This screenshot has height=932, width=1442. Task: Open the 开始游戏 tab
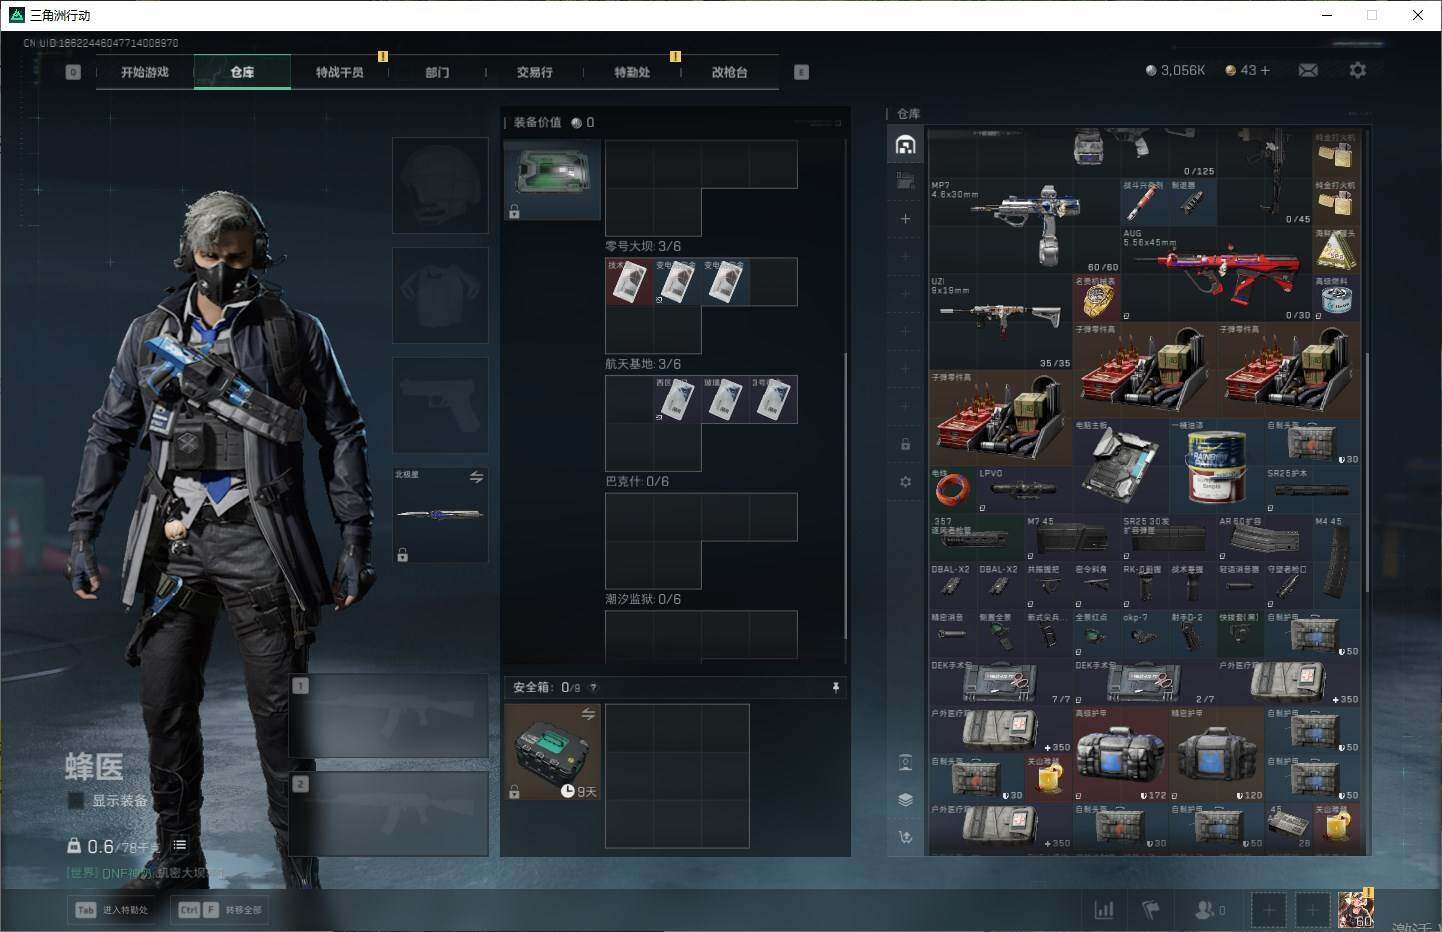click(145, 72)
